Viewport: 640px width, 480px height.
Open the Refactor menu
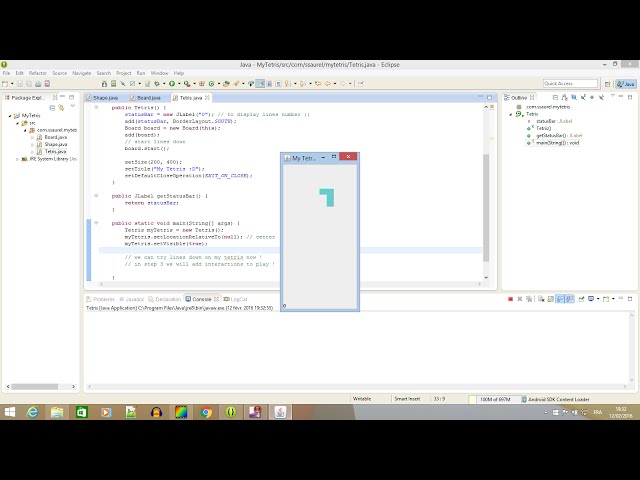pyautogui.click(x=38, y=73)
